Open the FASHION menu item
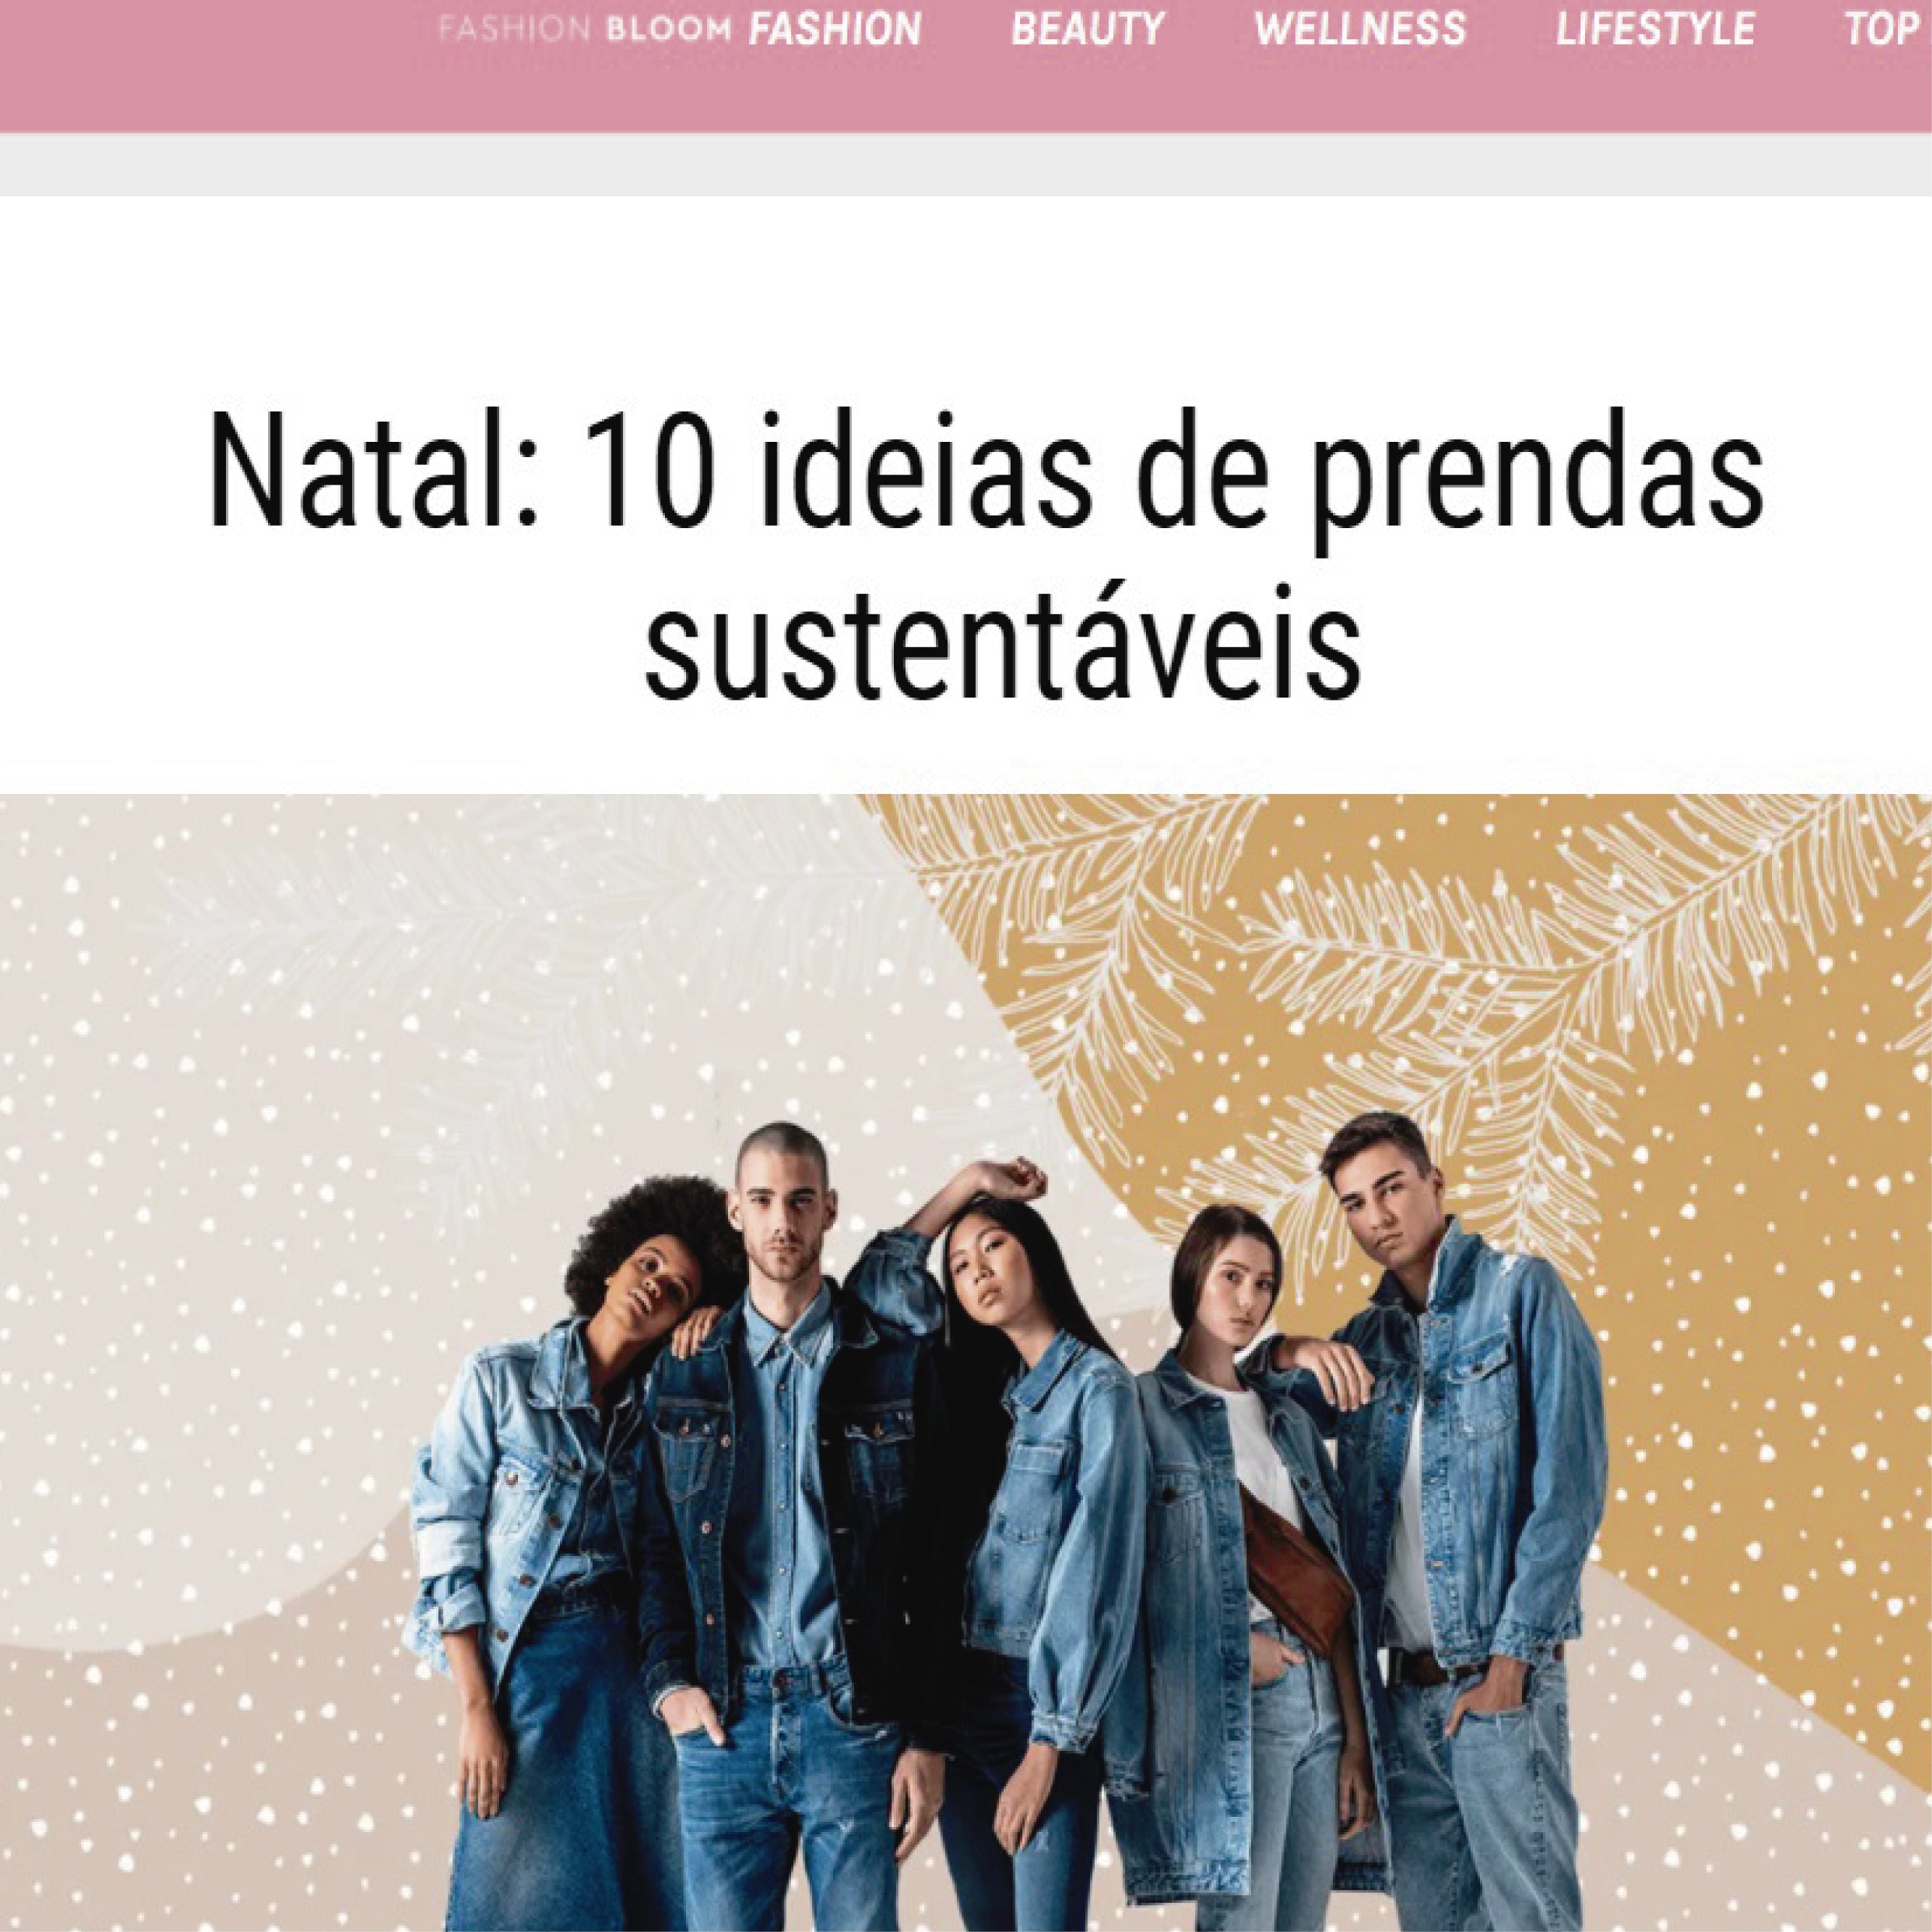Image resolution: width=1932 pixels, height=1932 pixels. (835, 29)
